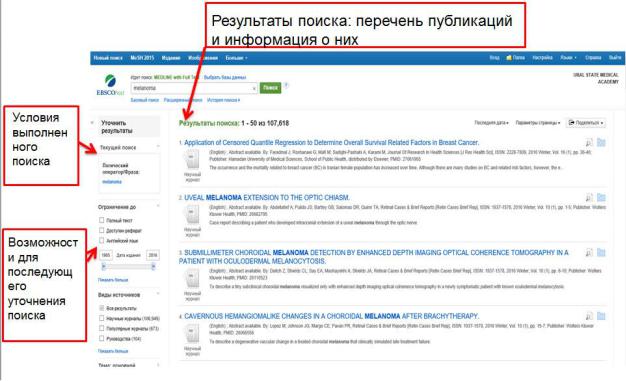Open Новый поиск in the top menu
Image resolution: width=626 pixels, height=381 pixels.
(x=108, y=58)
